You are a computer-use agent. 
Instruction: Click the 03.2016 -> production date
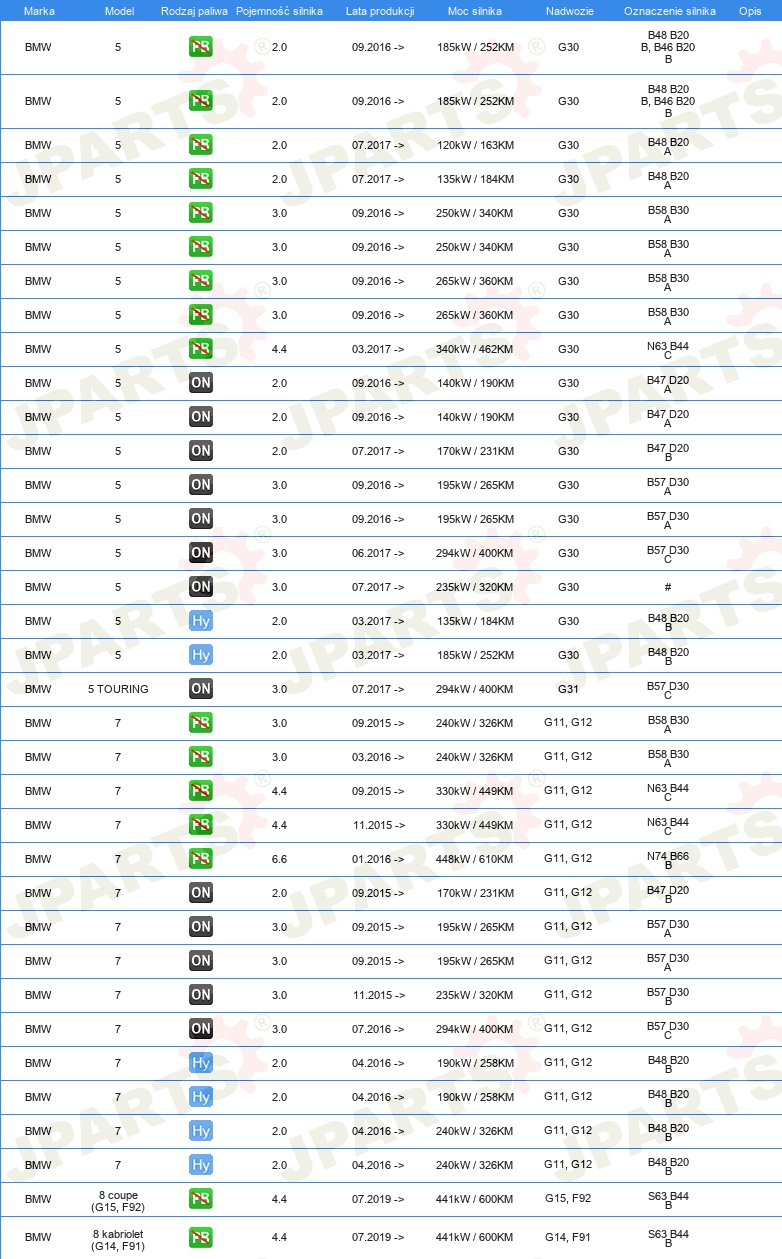point(378,757)
